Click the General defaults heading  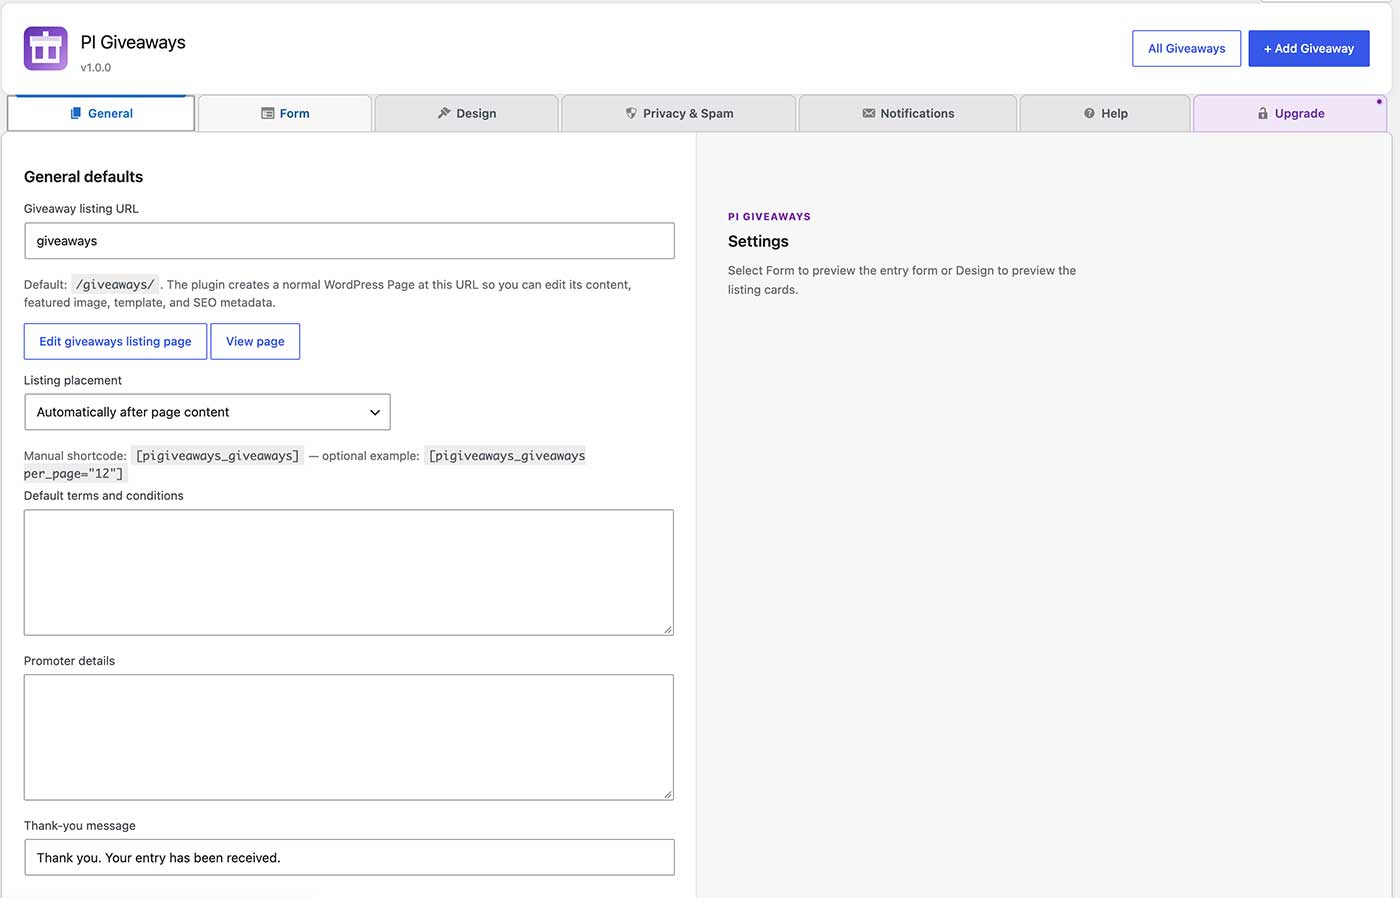[x=83, y=177]
